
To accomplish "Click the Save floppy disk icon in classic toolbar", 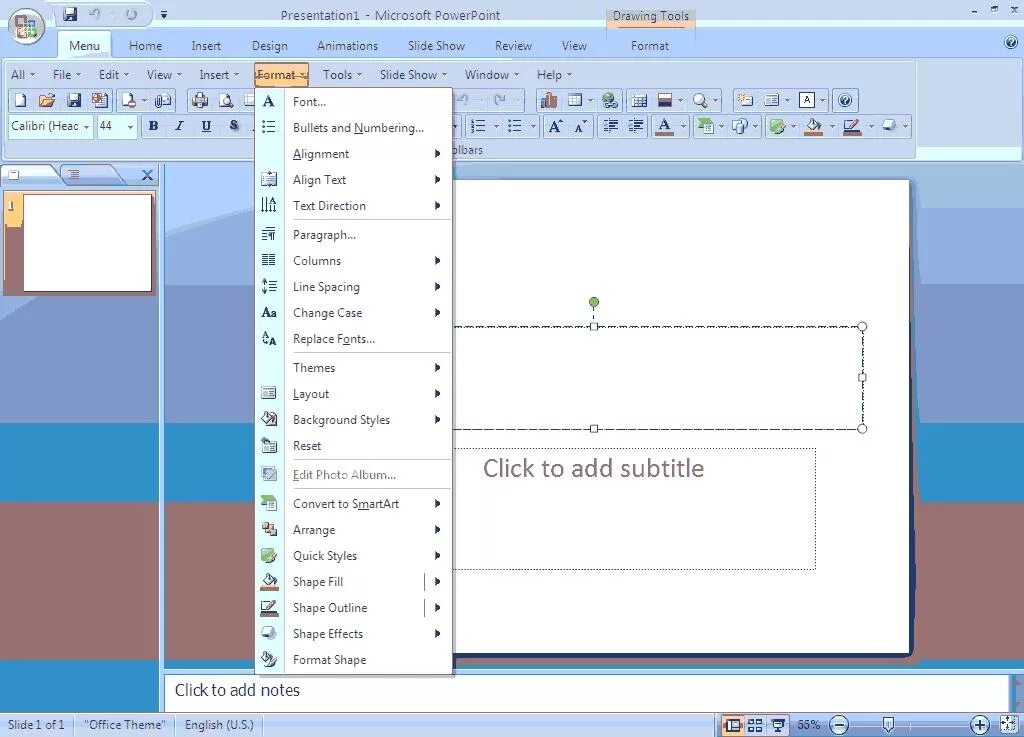I will pos(74,101).
